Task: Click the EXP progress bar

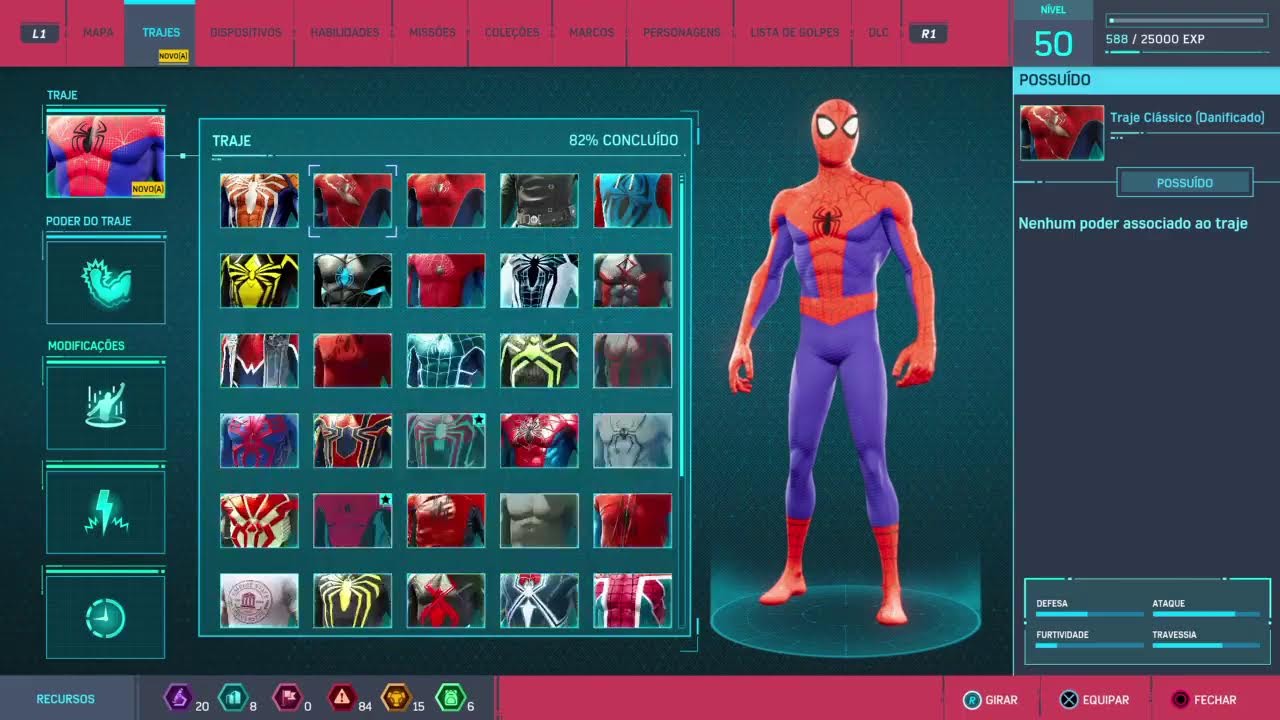Action: [x=1185, y=20]
